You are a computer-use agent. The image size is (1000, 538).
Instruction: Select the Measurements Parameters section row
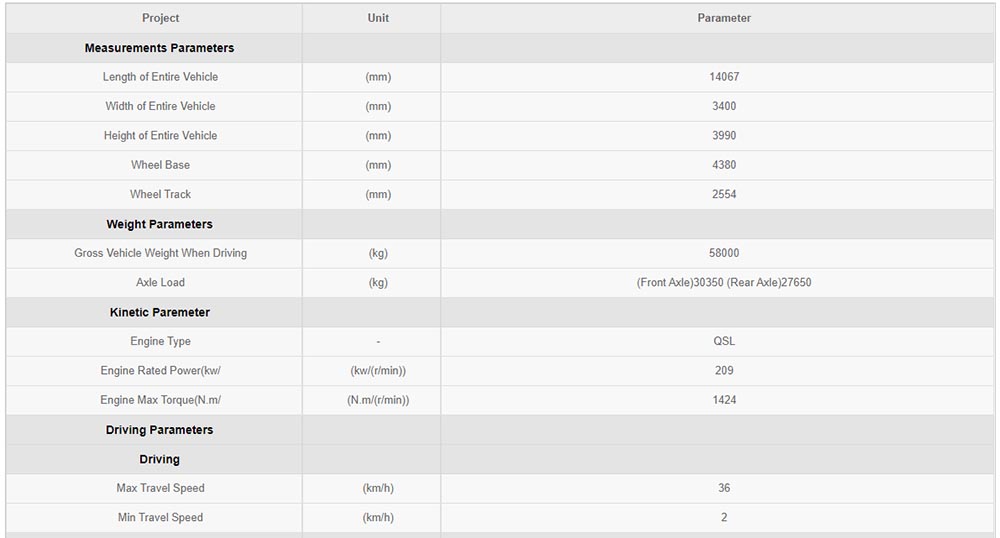[x=500, y=48]
